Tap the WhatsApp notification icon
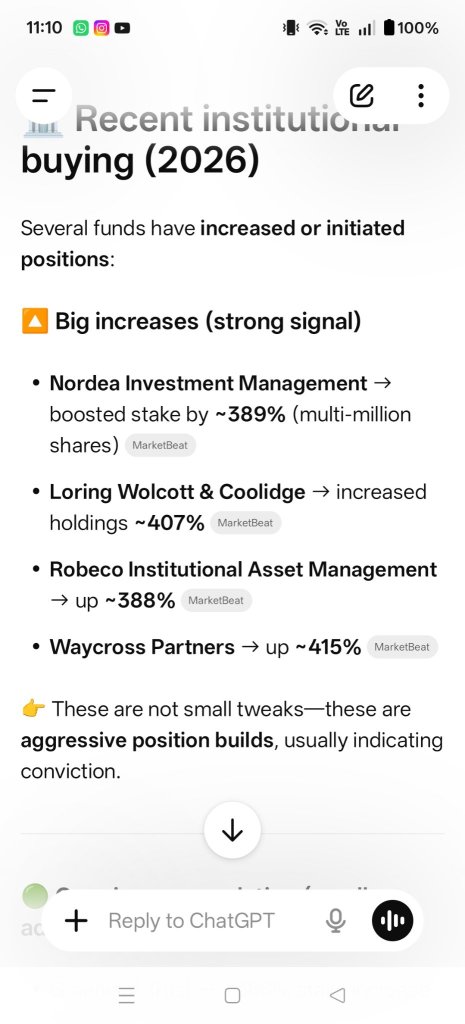The image size is (465, 1024). pyautogui.click(x=81, y=28)
